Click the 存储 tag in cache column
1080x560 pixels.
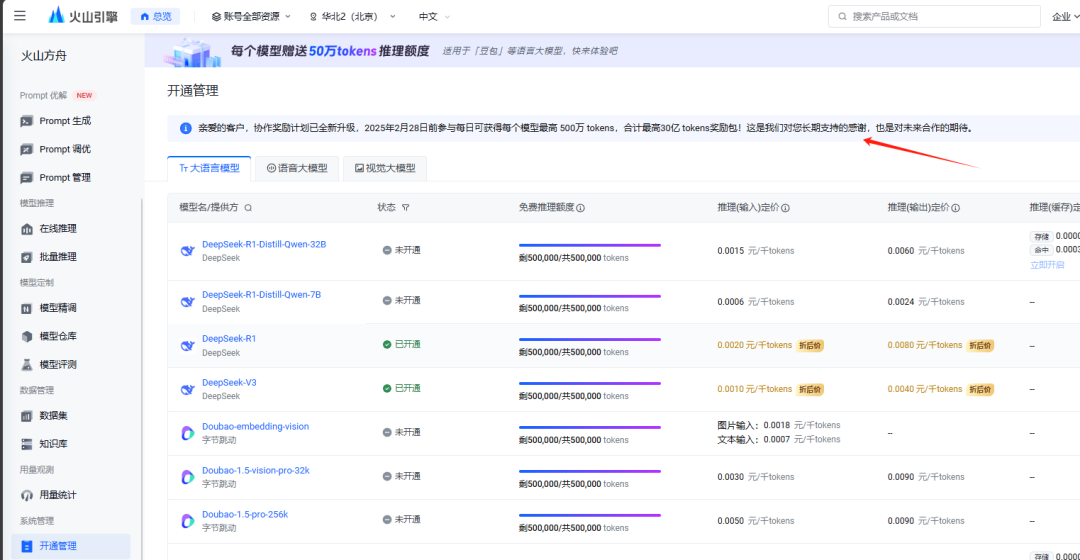pos(1041,237)
